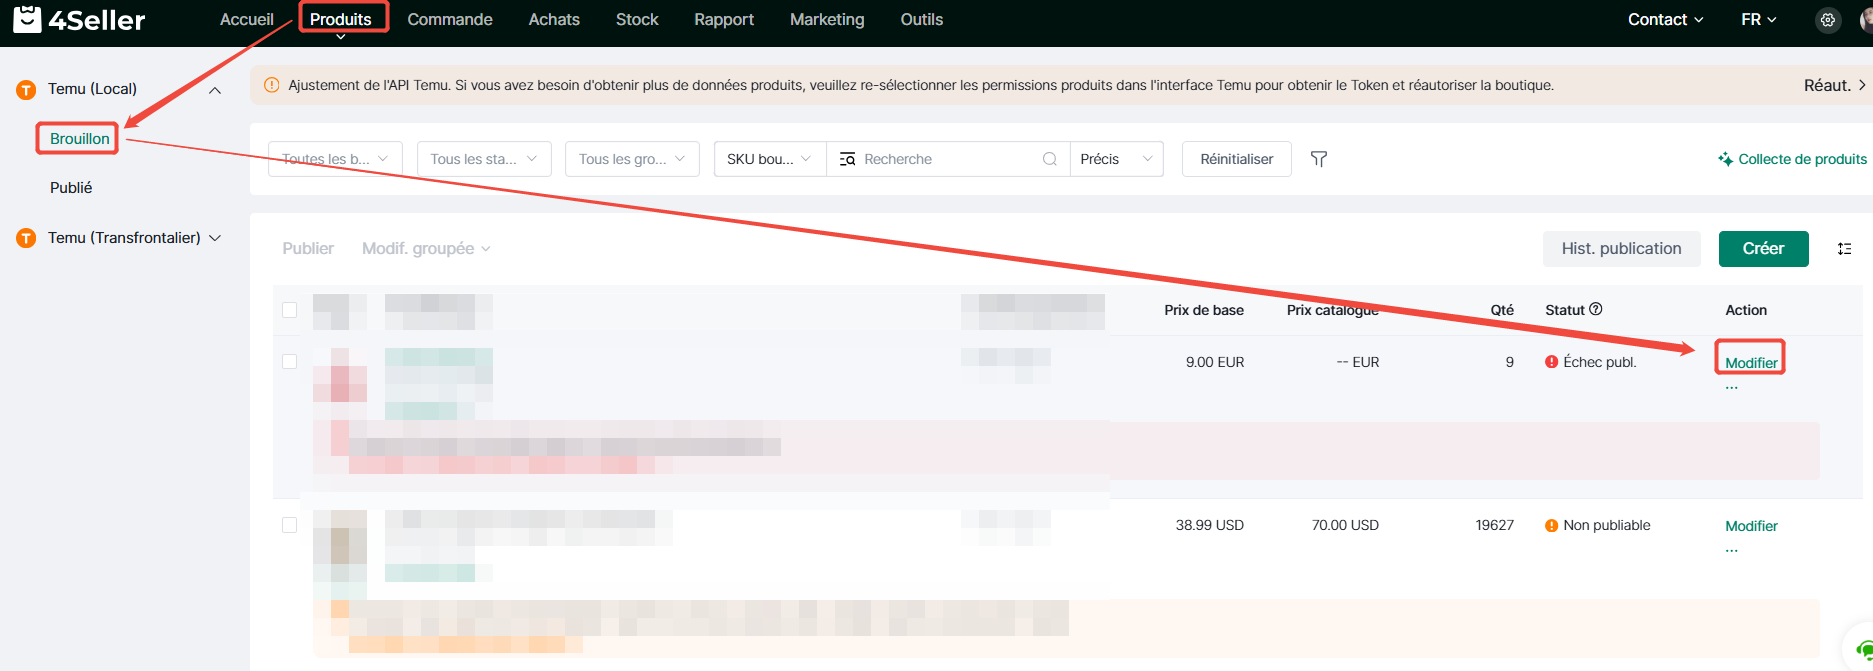Open the settings gear icon
Image resolution: width=1873 pixels, height=671 pixels.
[1828, 20]
